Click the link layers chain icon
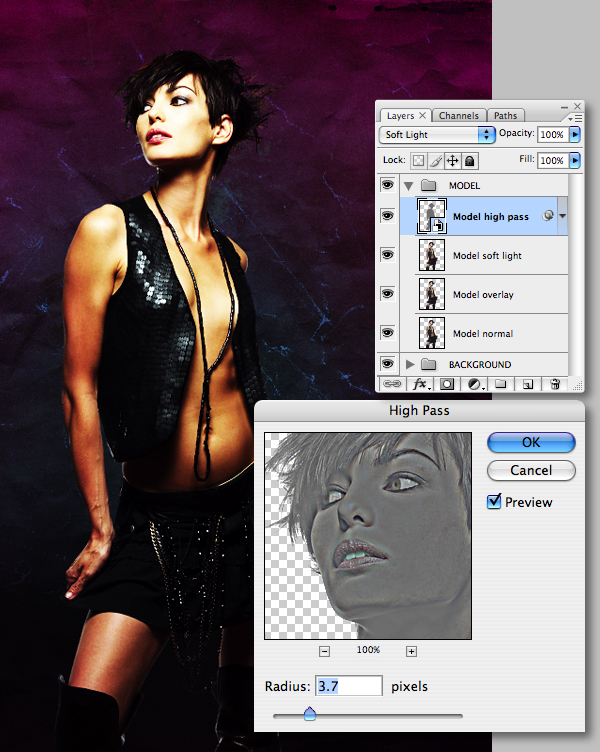 coord(392,384)
